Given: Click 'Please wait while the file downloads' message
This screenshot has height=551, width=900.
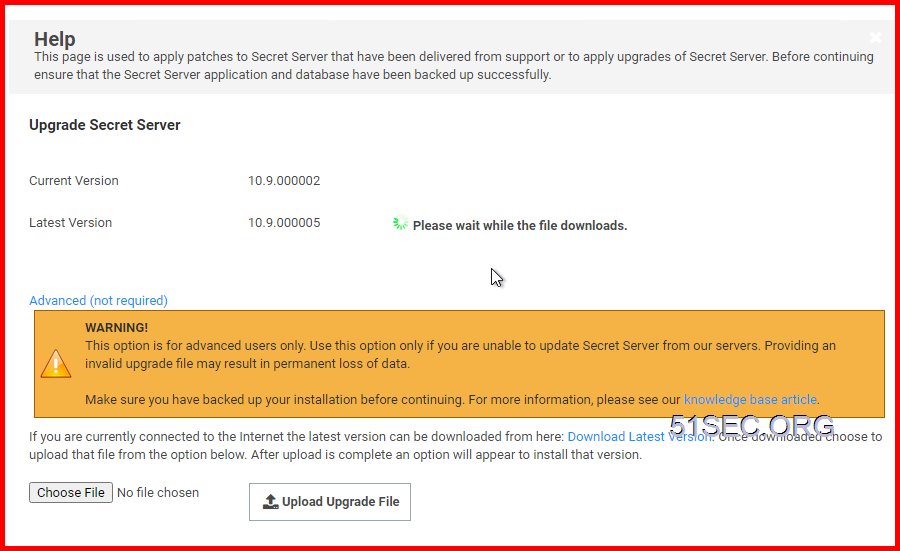Looking at the screenshot, I should (519, 226).
